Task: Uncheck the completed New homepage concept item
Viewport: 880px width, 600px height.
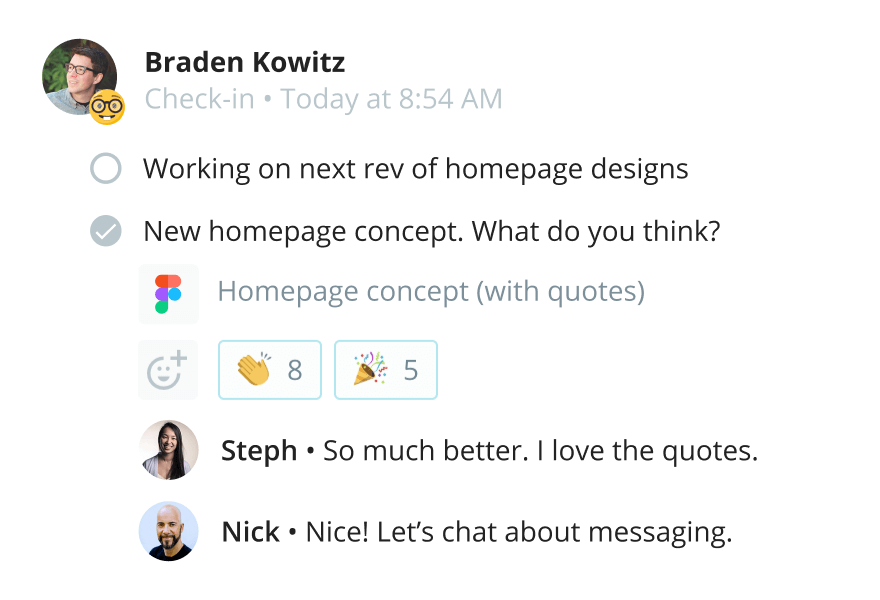Action: 106,232
